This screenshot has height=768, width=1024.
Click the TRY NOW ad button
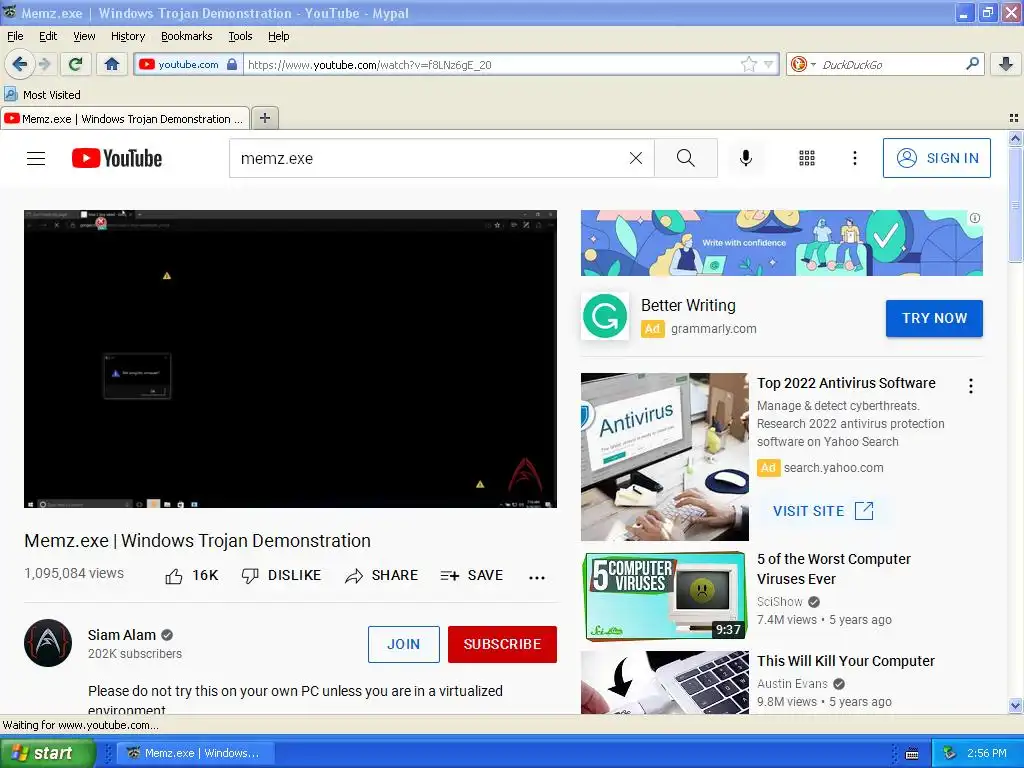pyautogui.click(x=934, y=318)
